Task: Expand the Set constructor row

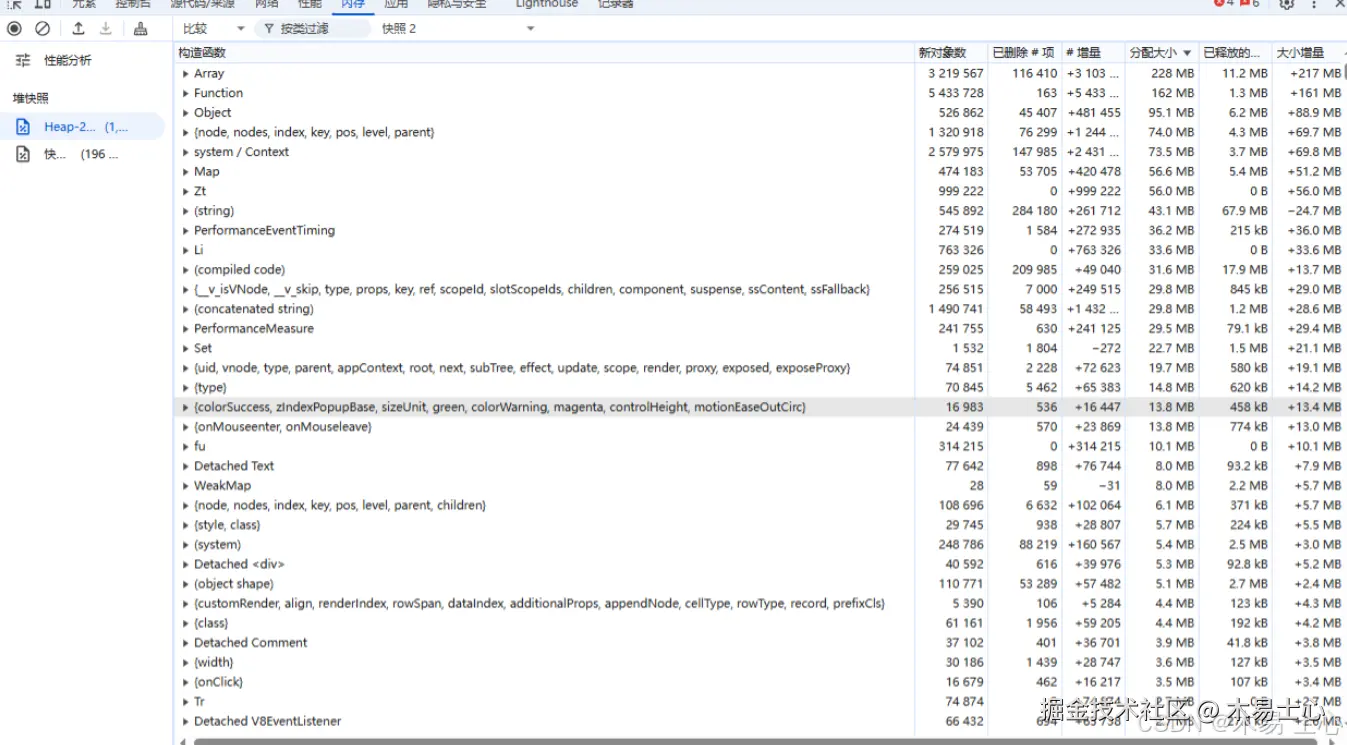Action: pos(186,348)
